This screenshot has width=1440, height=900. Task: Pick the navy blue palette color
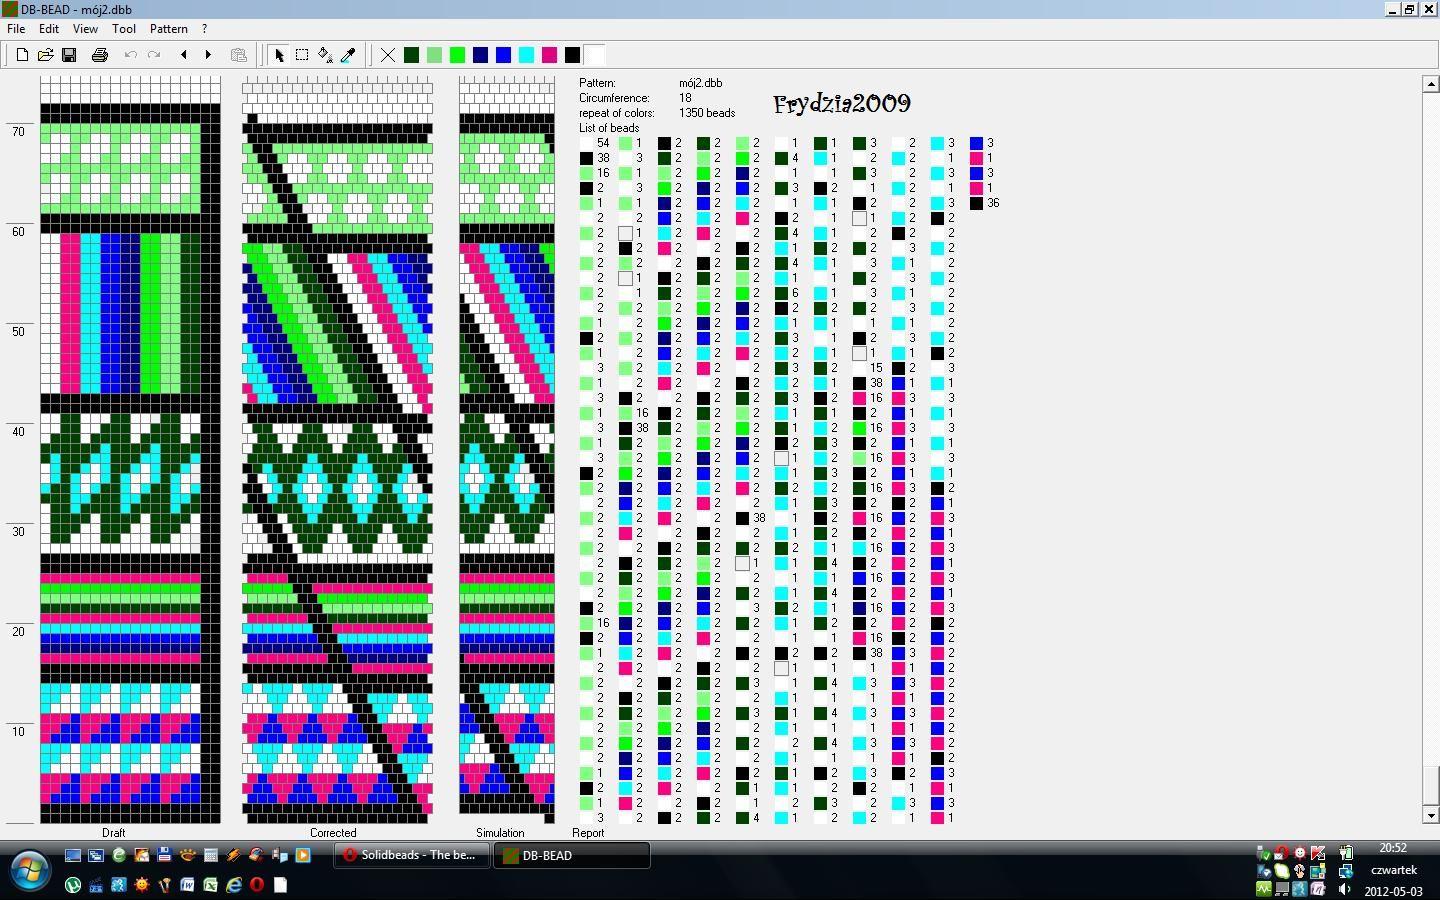pos(480,55)
